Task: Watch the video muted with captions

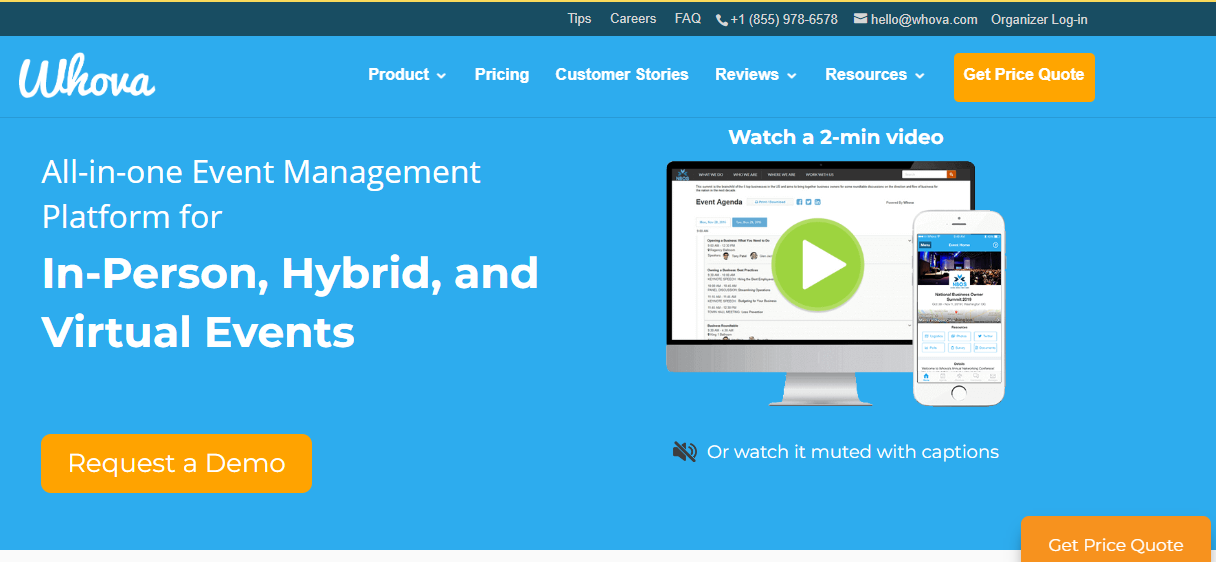Action: pos(853,452)
